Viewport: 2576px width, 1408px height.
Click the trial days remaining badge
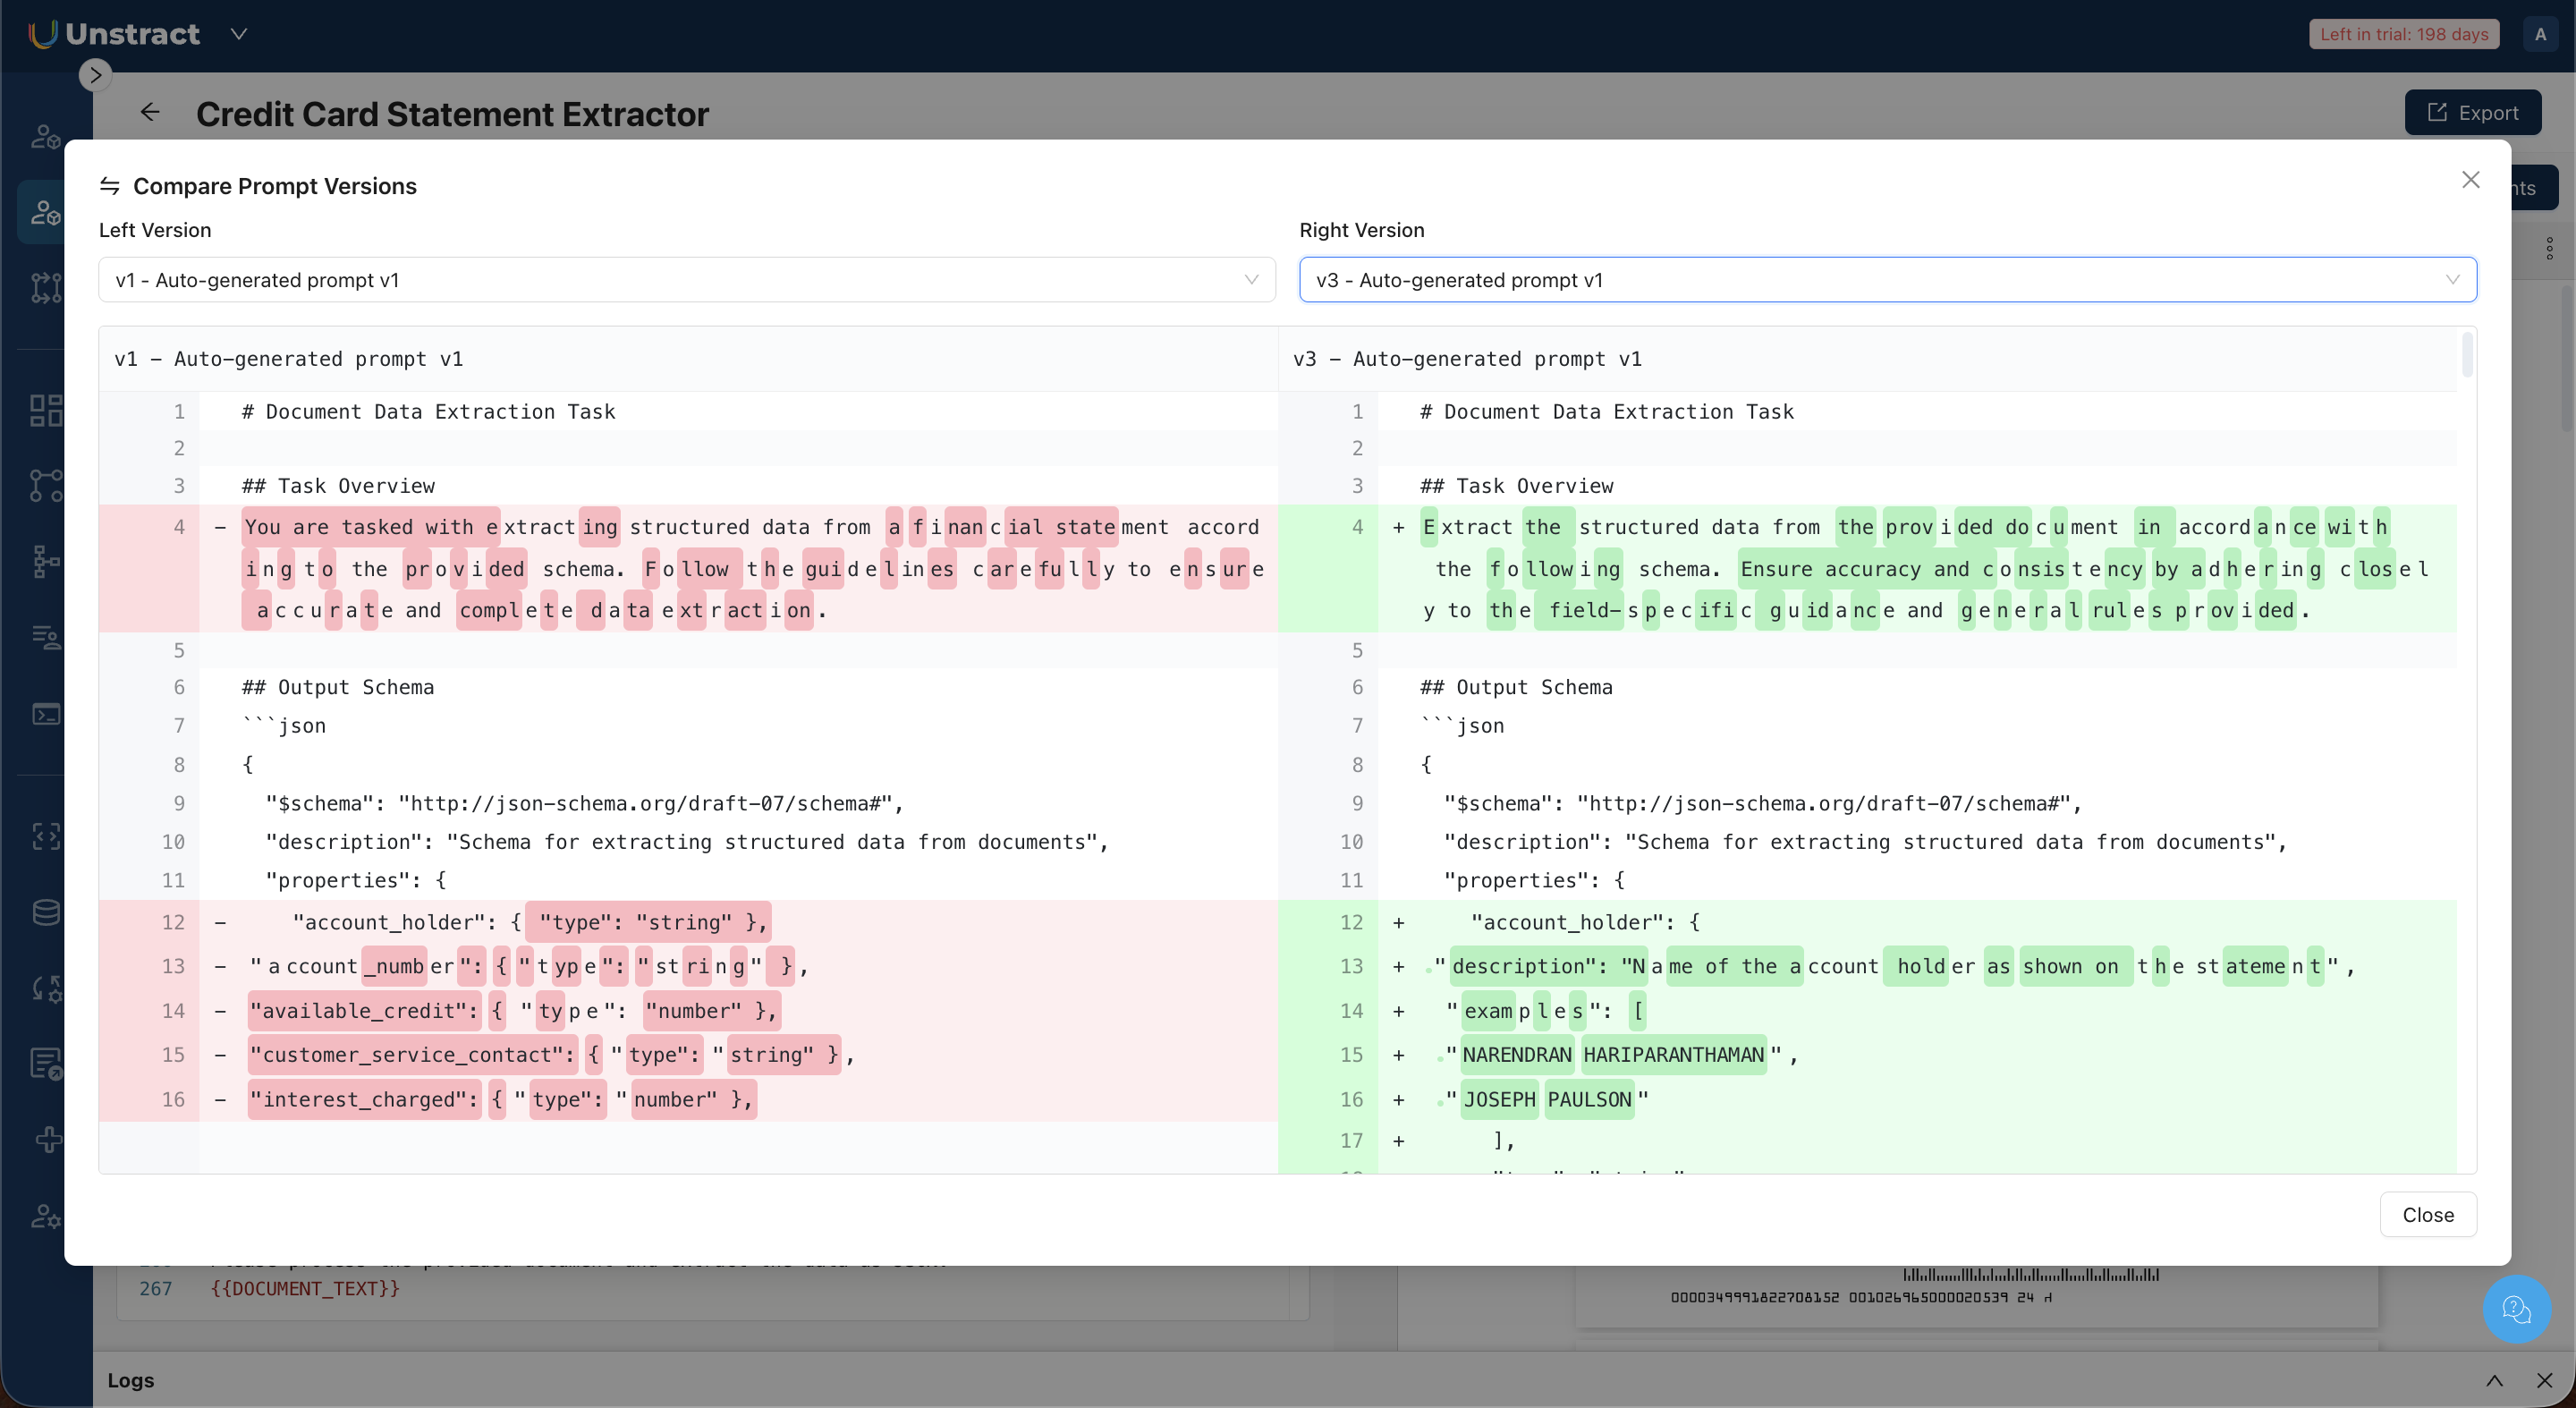click(x=2403, y=34)
